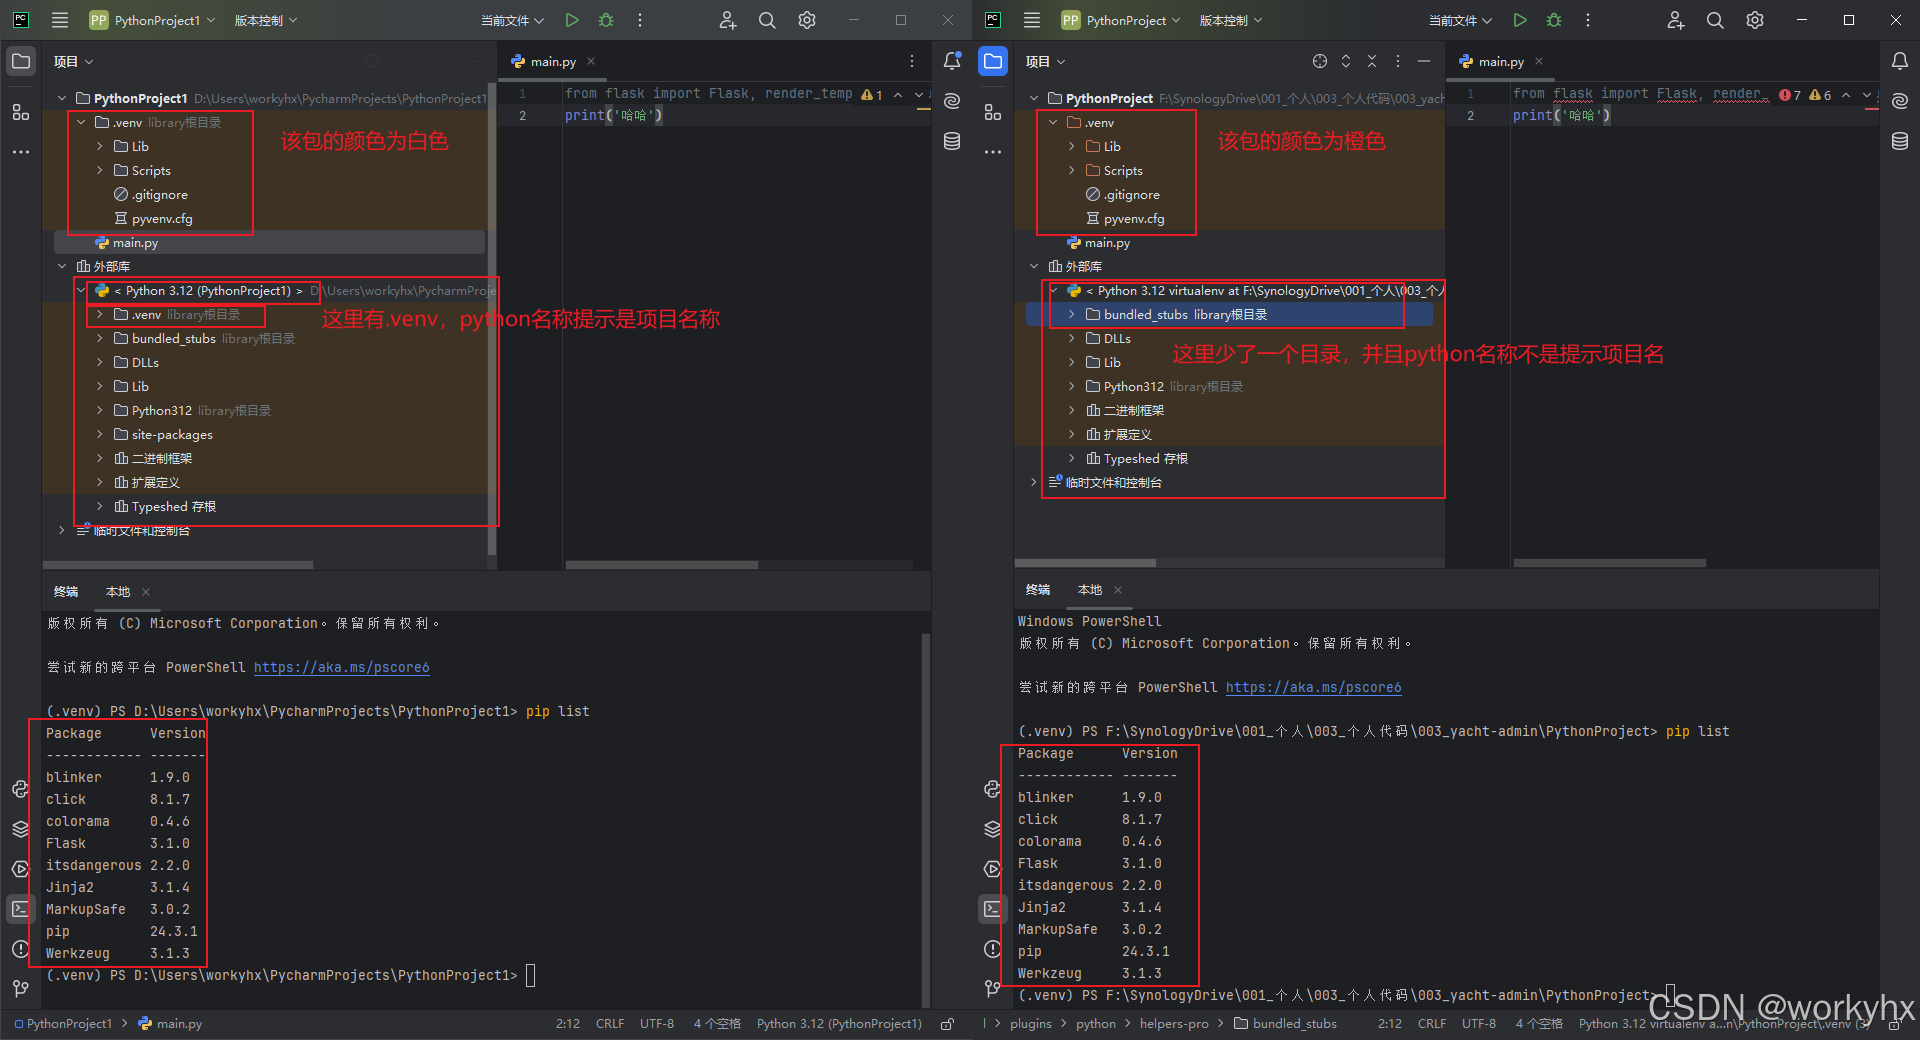Open 当前文件 run configuration dropdown in right window
The width and height of the screenshot is (1920, 1040).
pyautogui.click(x=1460, y=20)
